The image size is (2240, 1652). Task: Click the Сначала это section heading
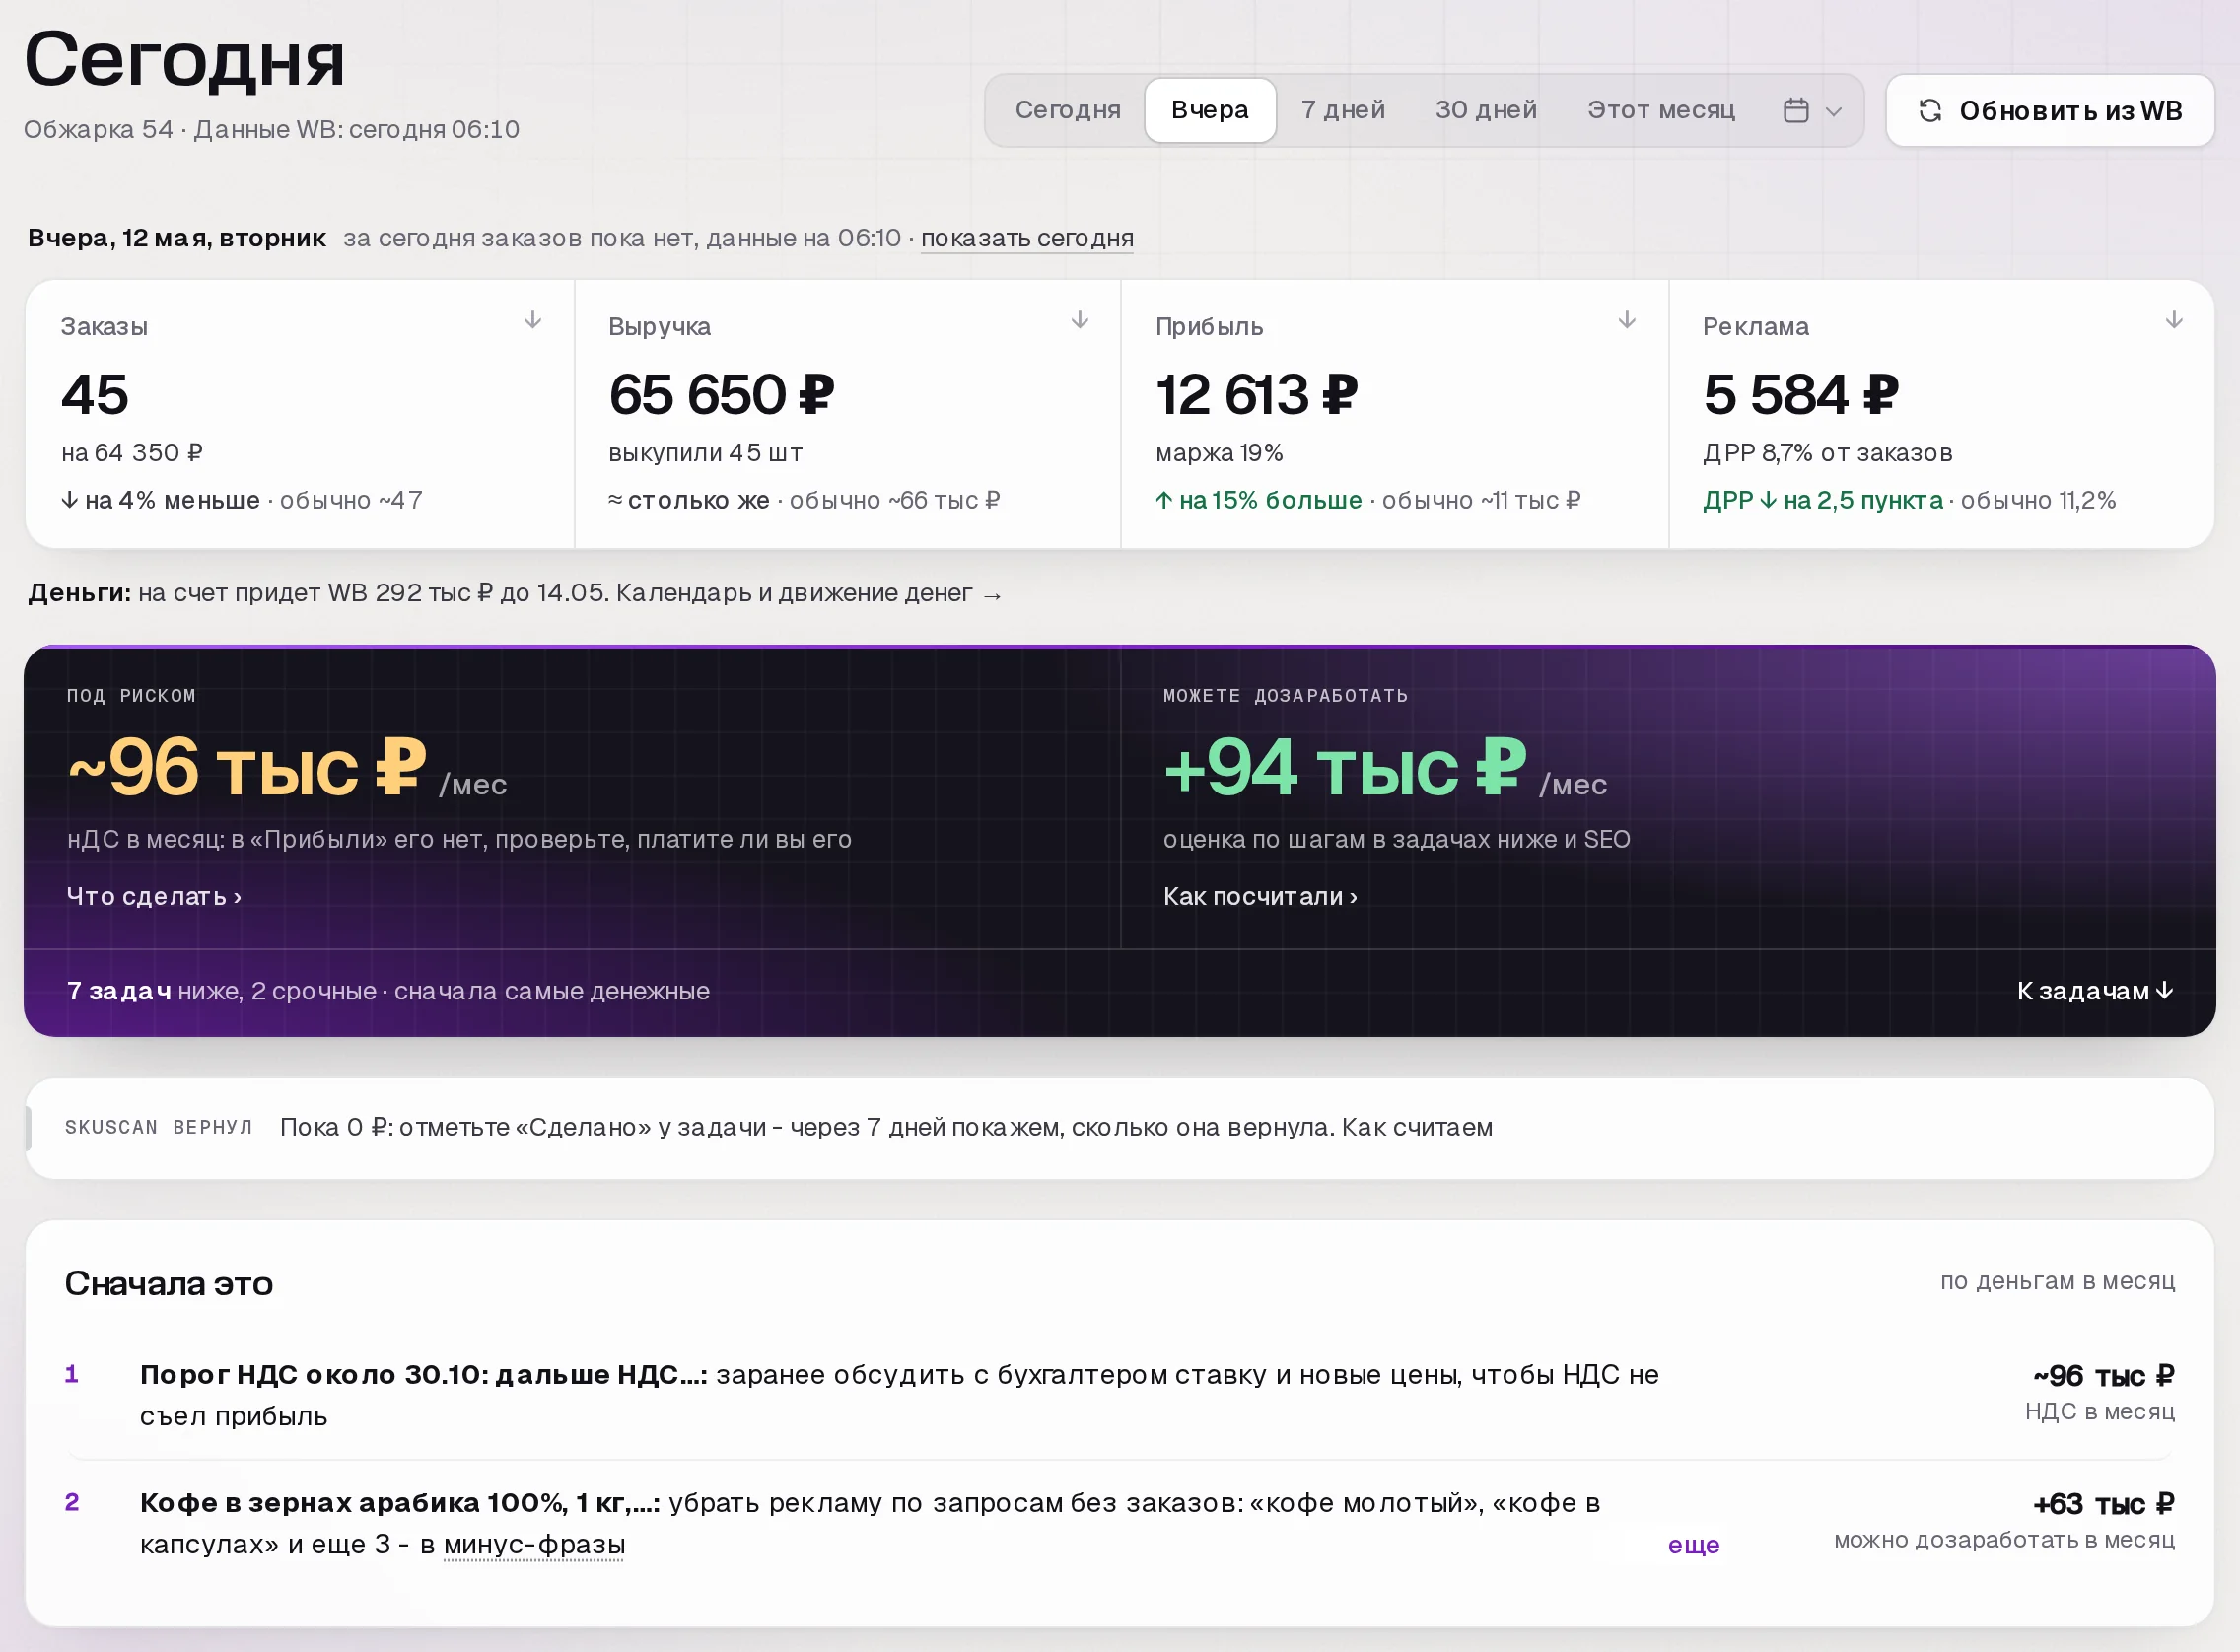[169, 1283]
